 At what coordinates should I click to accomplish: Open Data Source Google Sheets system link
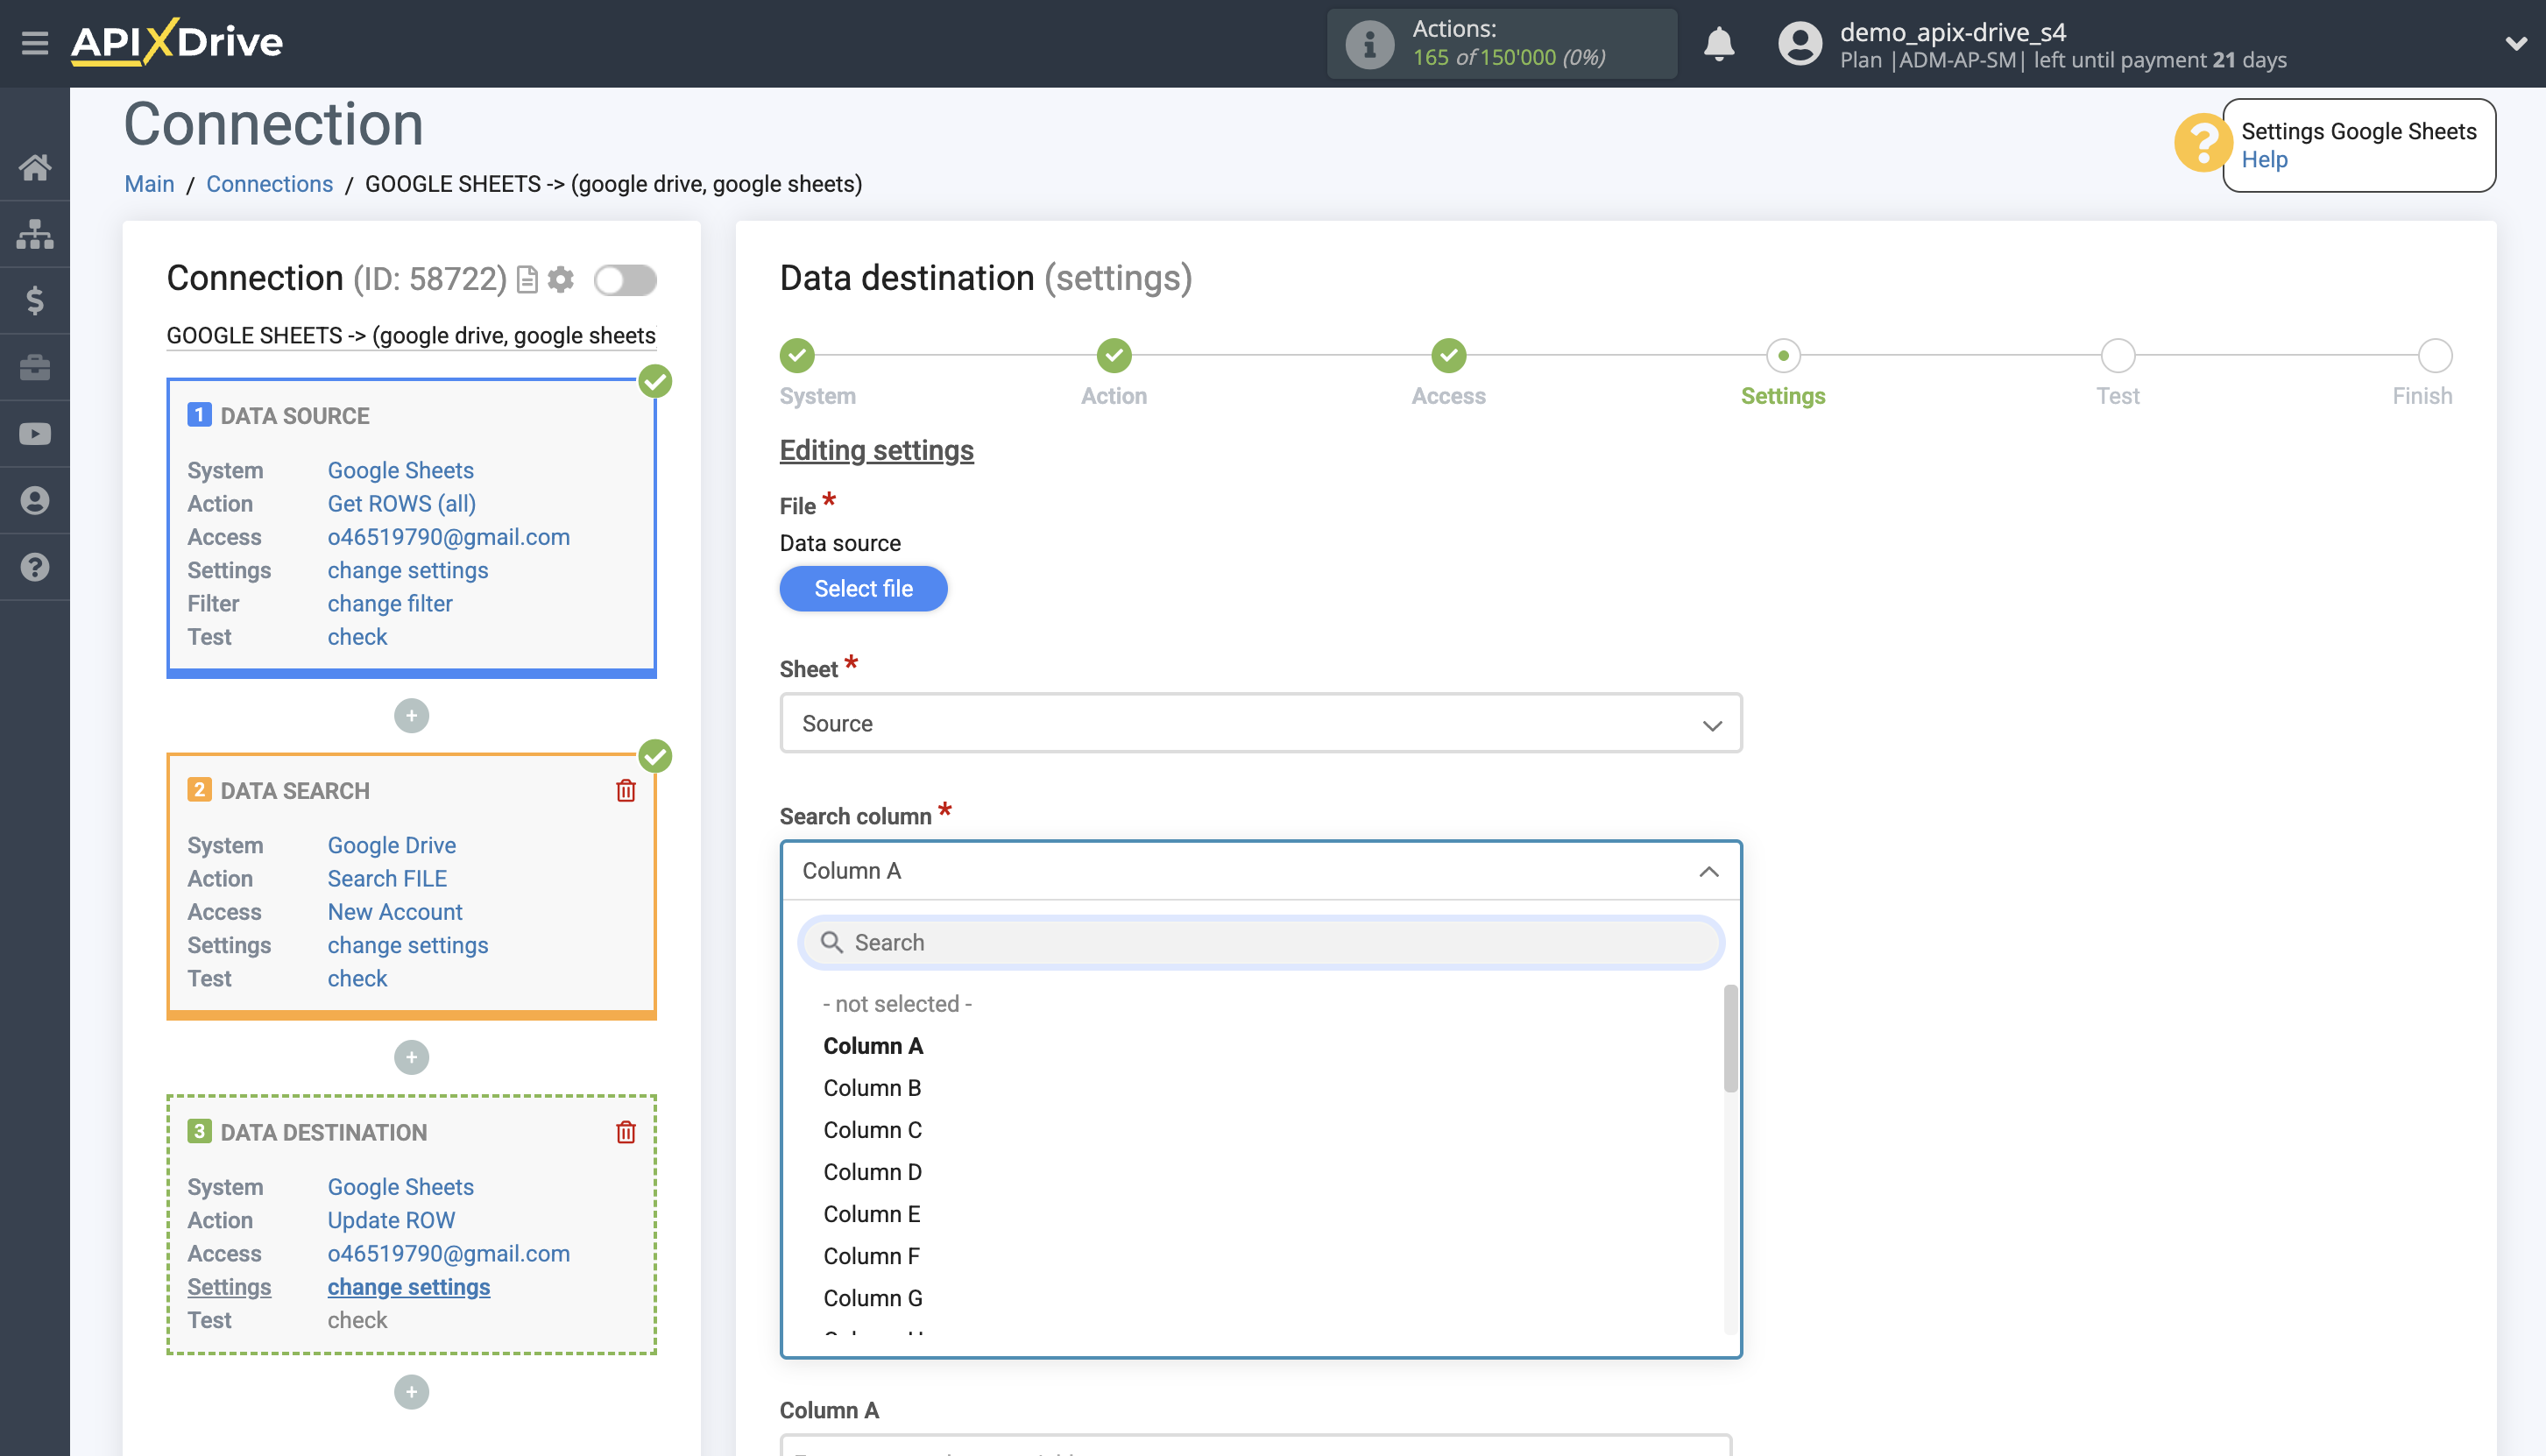click(x=400, y=470)
